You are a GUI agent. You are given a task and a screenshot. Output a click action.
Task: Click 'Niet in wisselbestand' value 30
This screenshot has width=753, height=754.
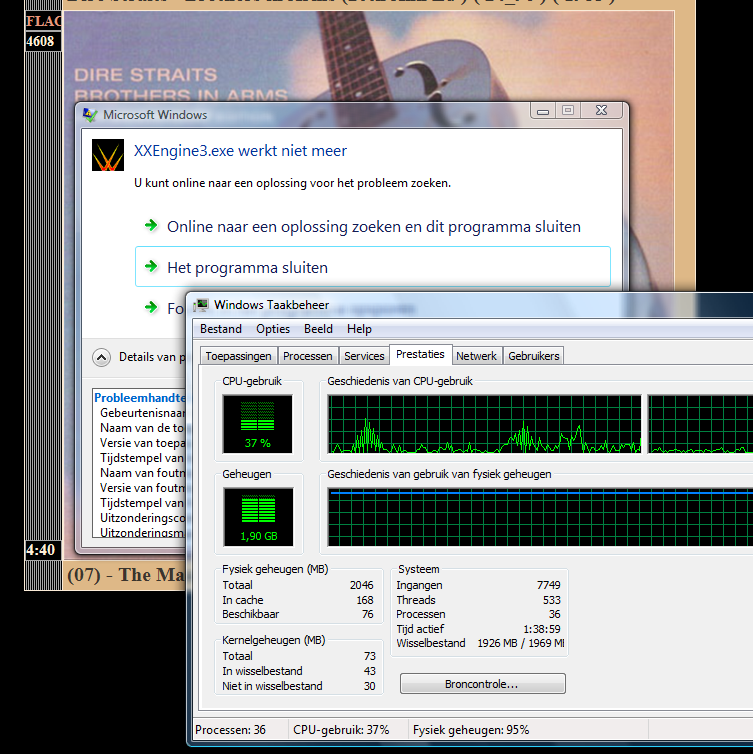coord(370,686)
